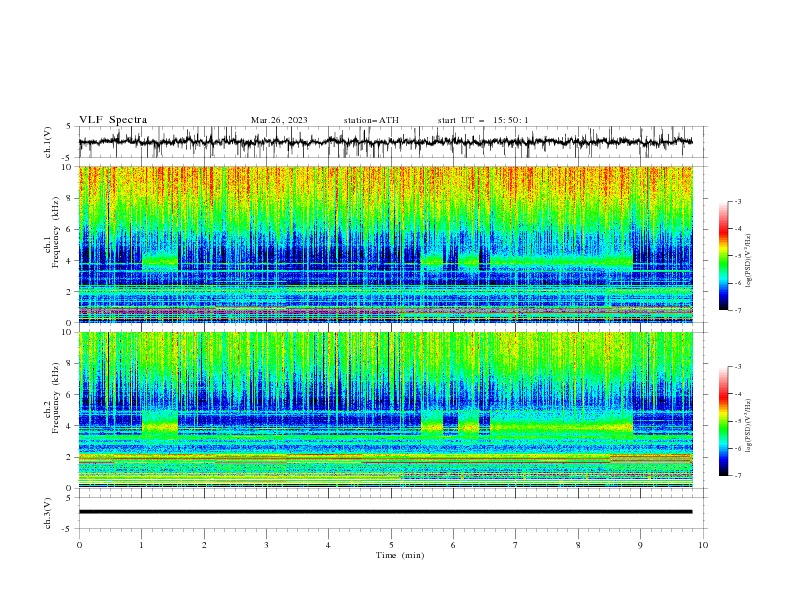This screenshot has height=612, width=792.
Task: Click the "ch.1(V)" waveform axis label
Action: (x=48, y=142)
